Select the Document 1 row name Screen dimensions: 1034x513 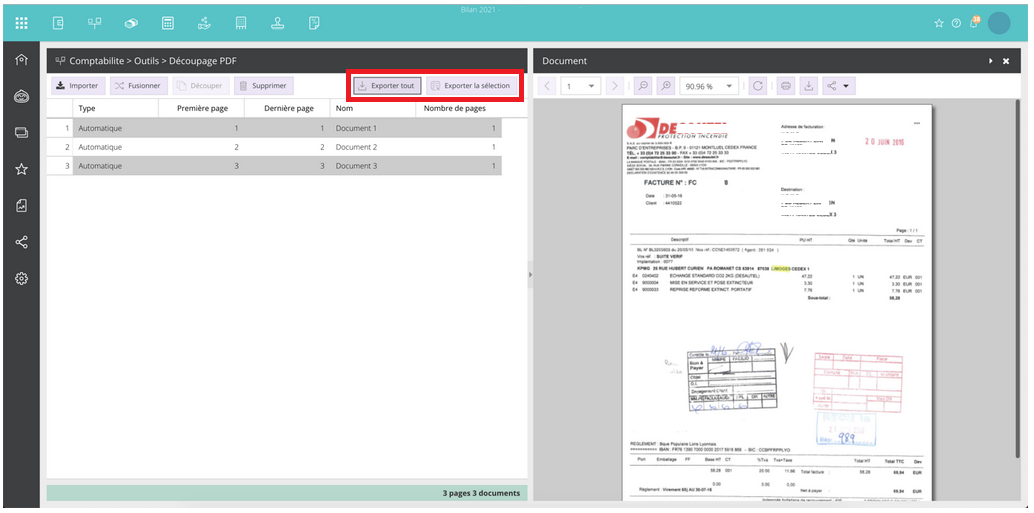click(356, 128)
